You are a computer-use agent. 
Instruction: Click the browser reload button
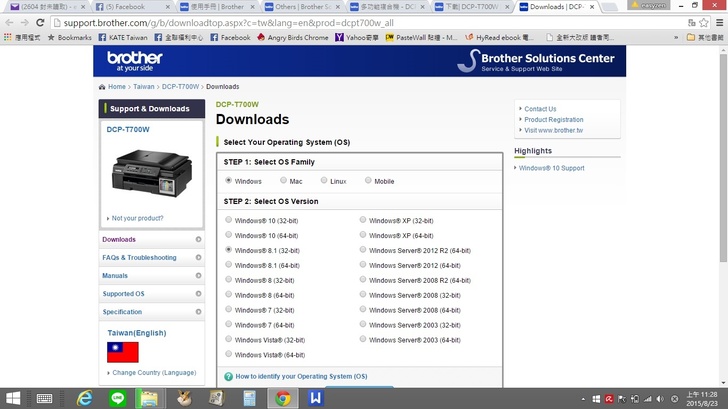click(x=40, y=22)
